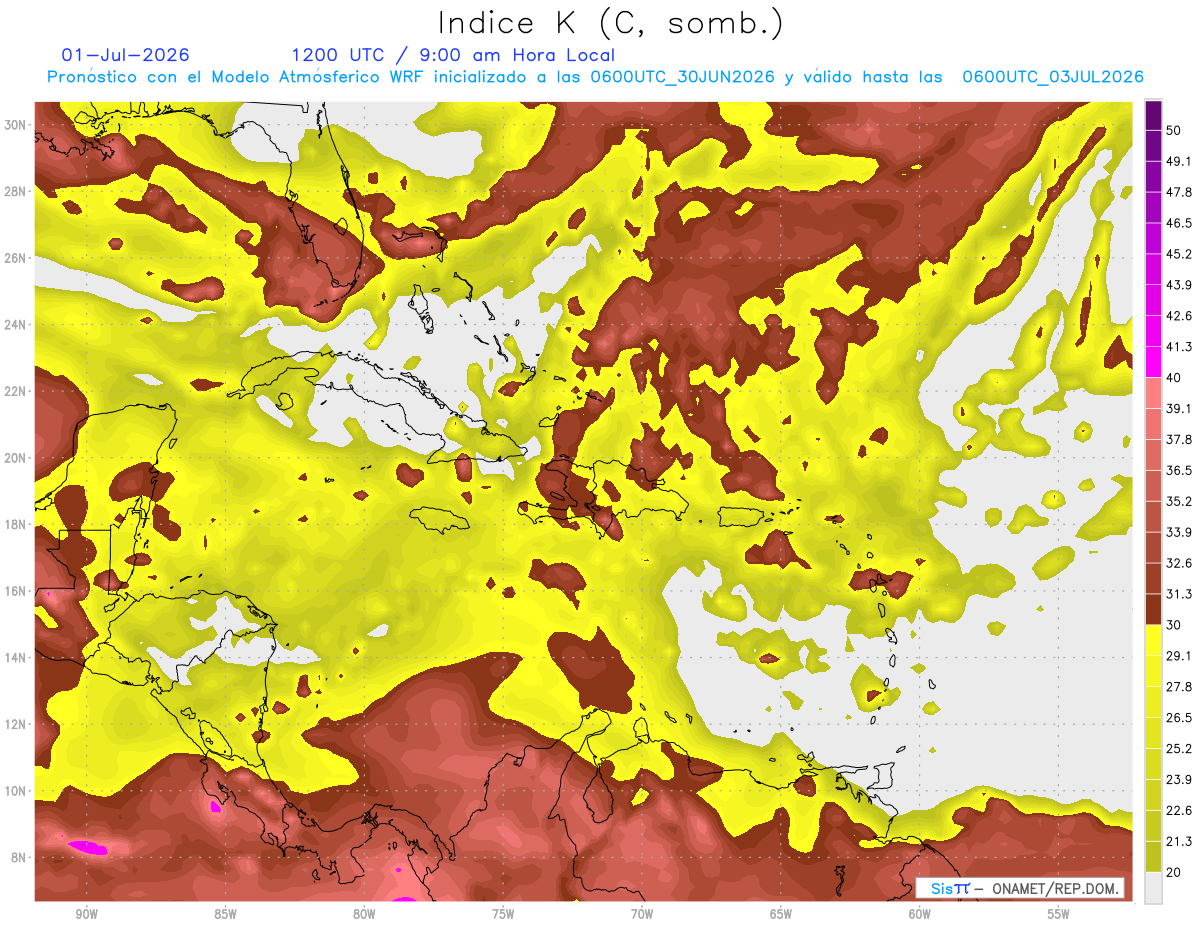Click the initialization time '0600UTC_30JUN2026'
The height and width of the screenshot is (927, 1200).
[x=682, y=77]
